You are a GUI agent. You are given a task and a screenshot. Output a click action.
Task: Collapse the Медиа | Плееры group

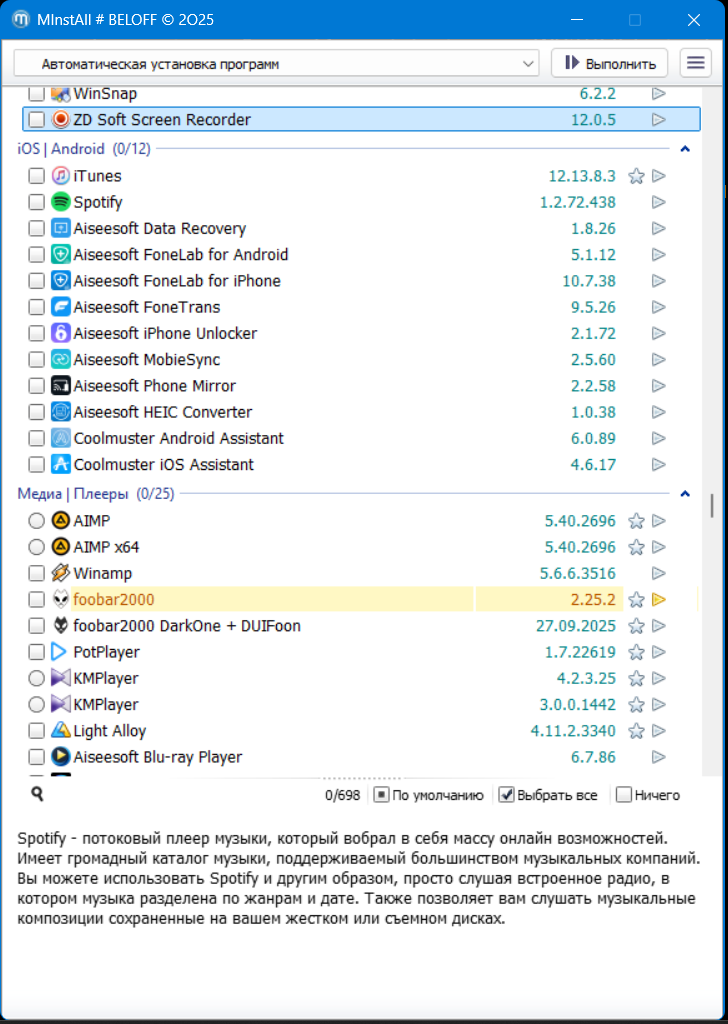coord(685,493)
